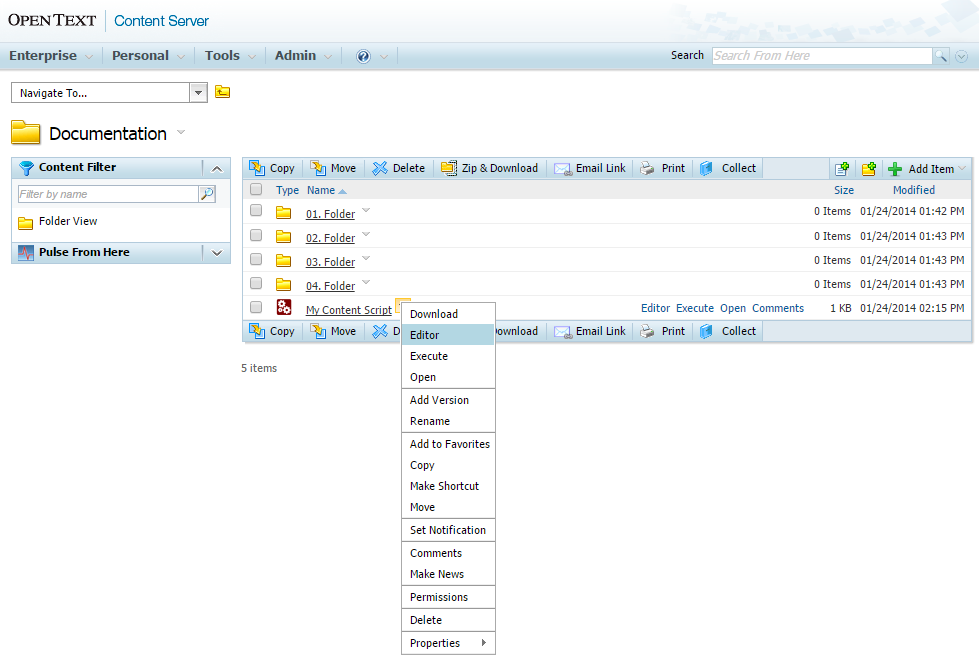Click the Zip & Download icon in top toolbar
This screenshot has width=979, height=660.
pos(449,168)
